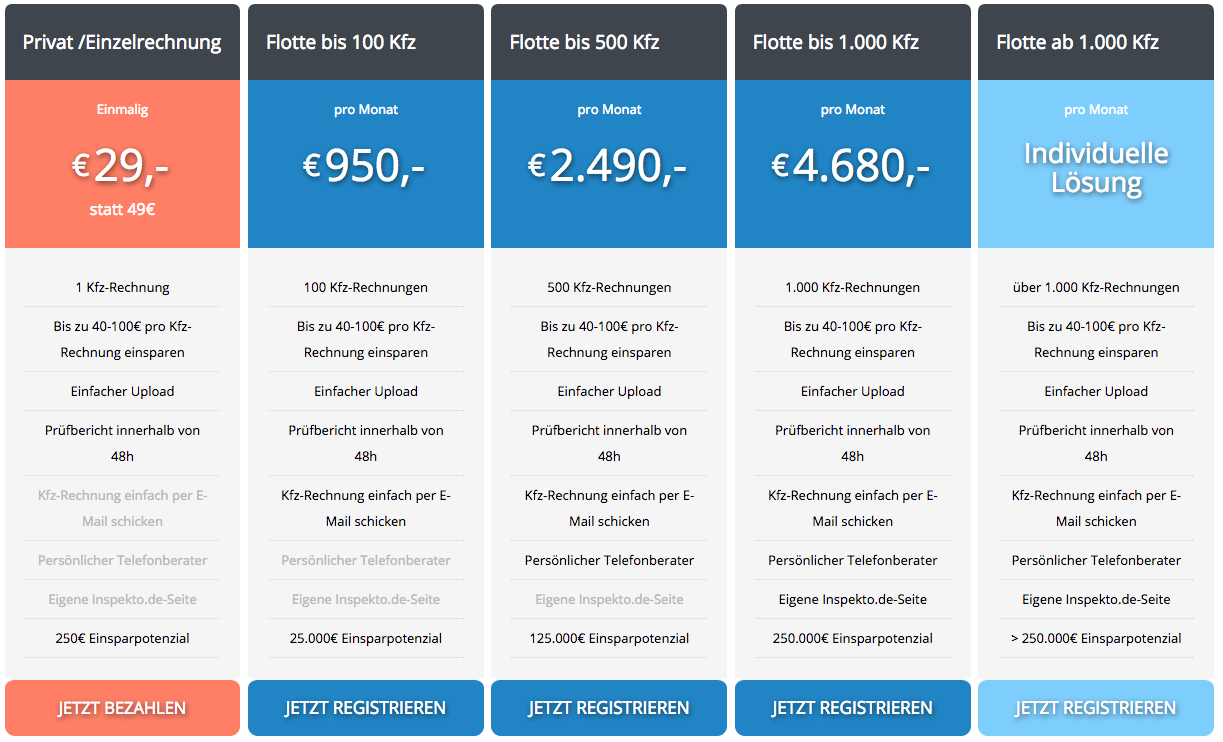This screenshot has height=742, width=1223.
Task: Click 'über 1.000 Kfz-Rechnungen' feature row
Action: pyautogui.click(x=1096, y=287)
